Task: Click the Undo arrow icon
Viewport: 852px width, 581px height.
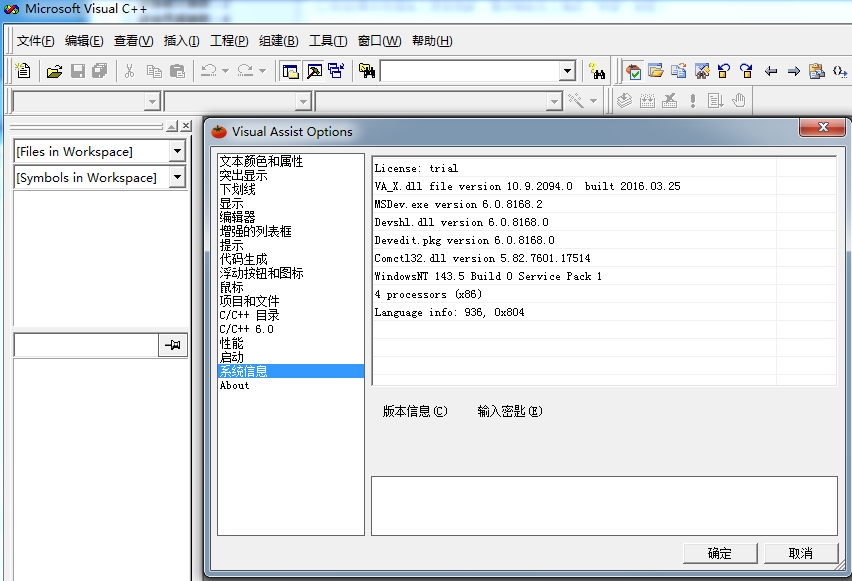Action: [209, 71]
